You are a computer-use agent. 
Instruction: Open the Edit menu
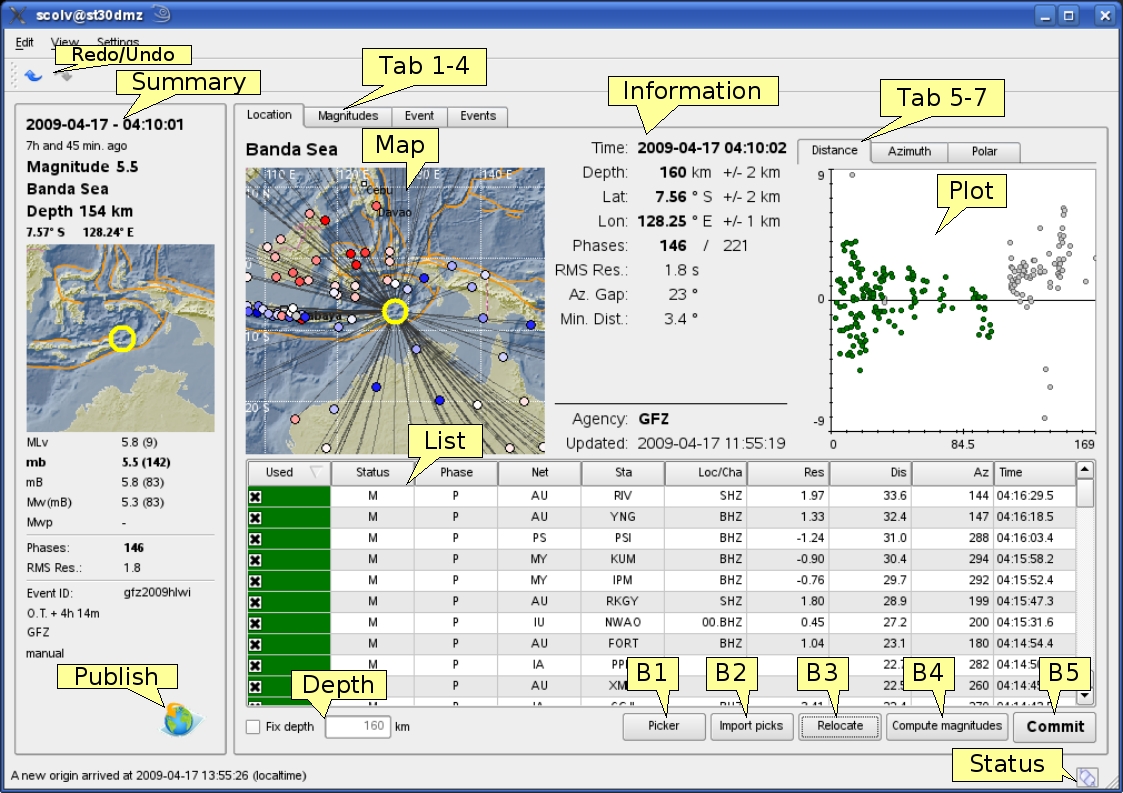pos(24,43)
